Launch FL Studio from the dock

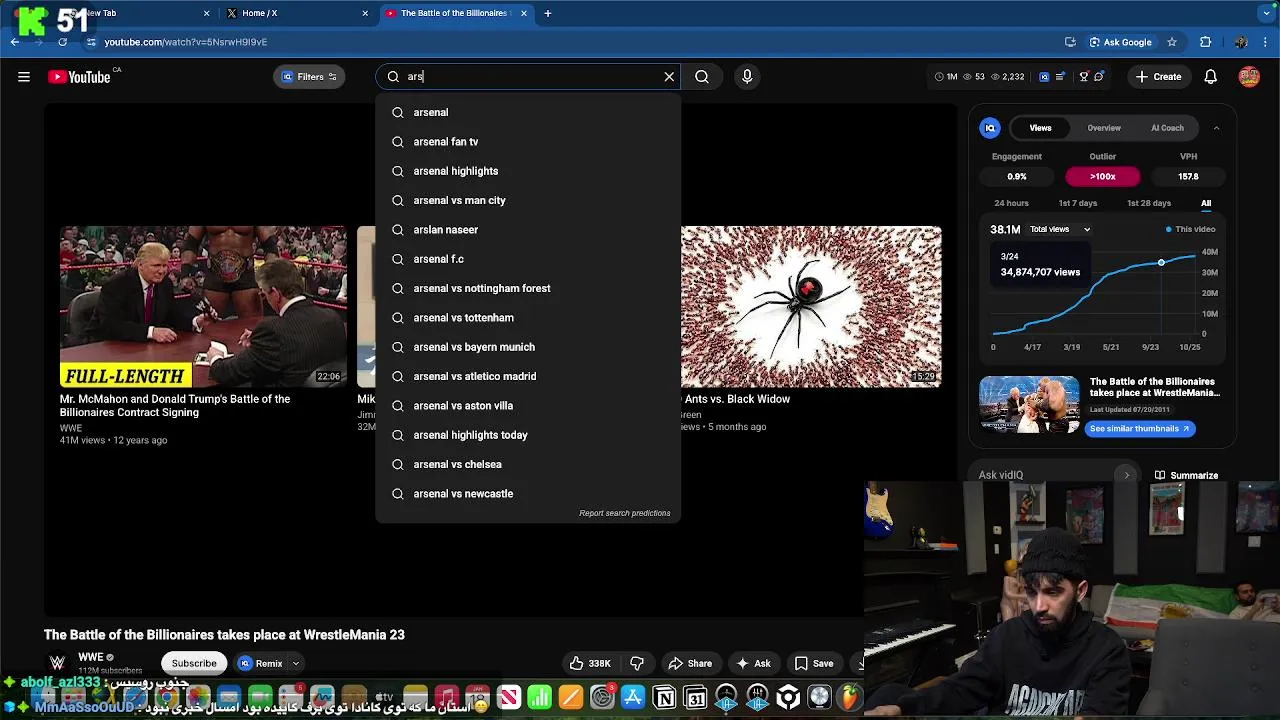(850, 697)
